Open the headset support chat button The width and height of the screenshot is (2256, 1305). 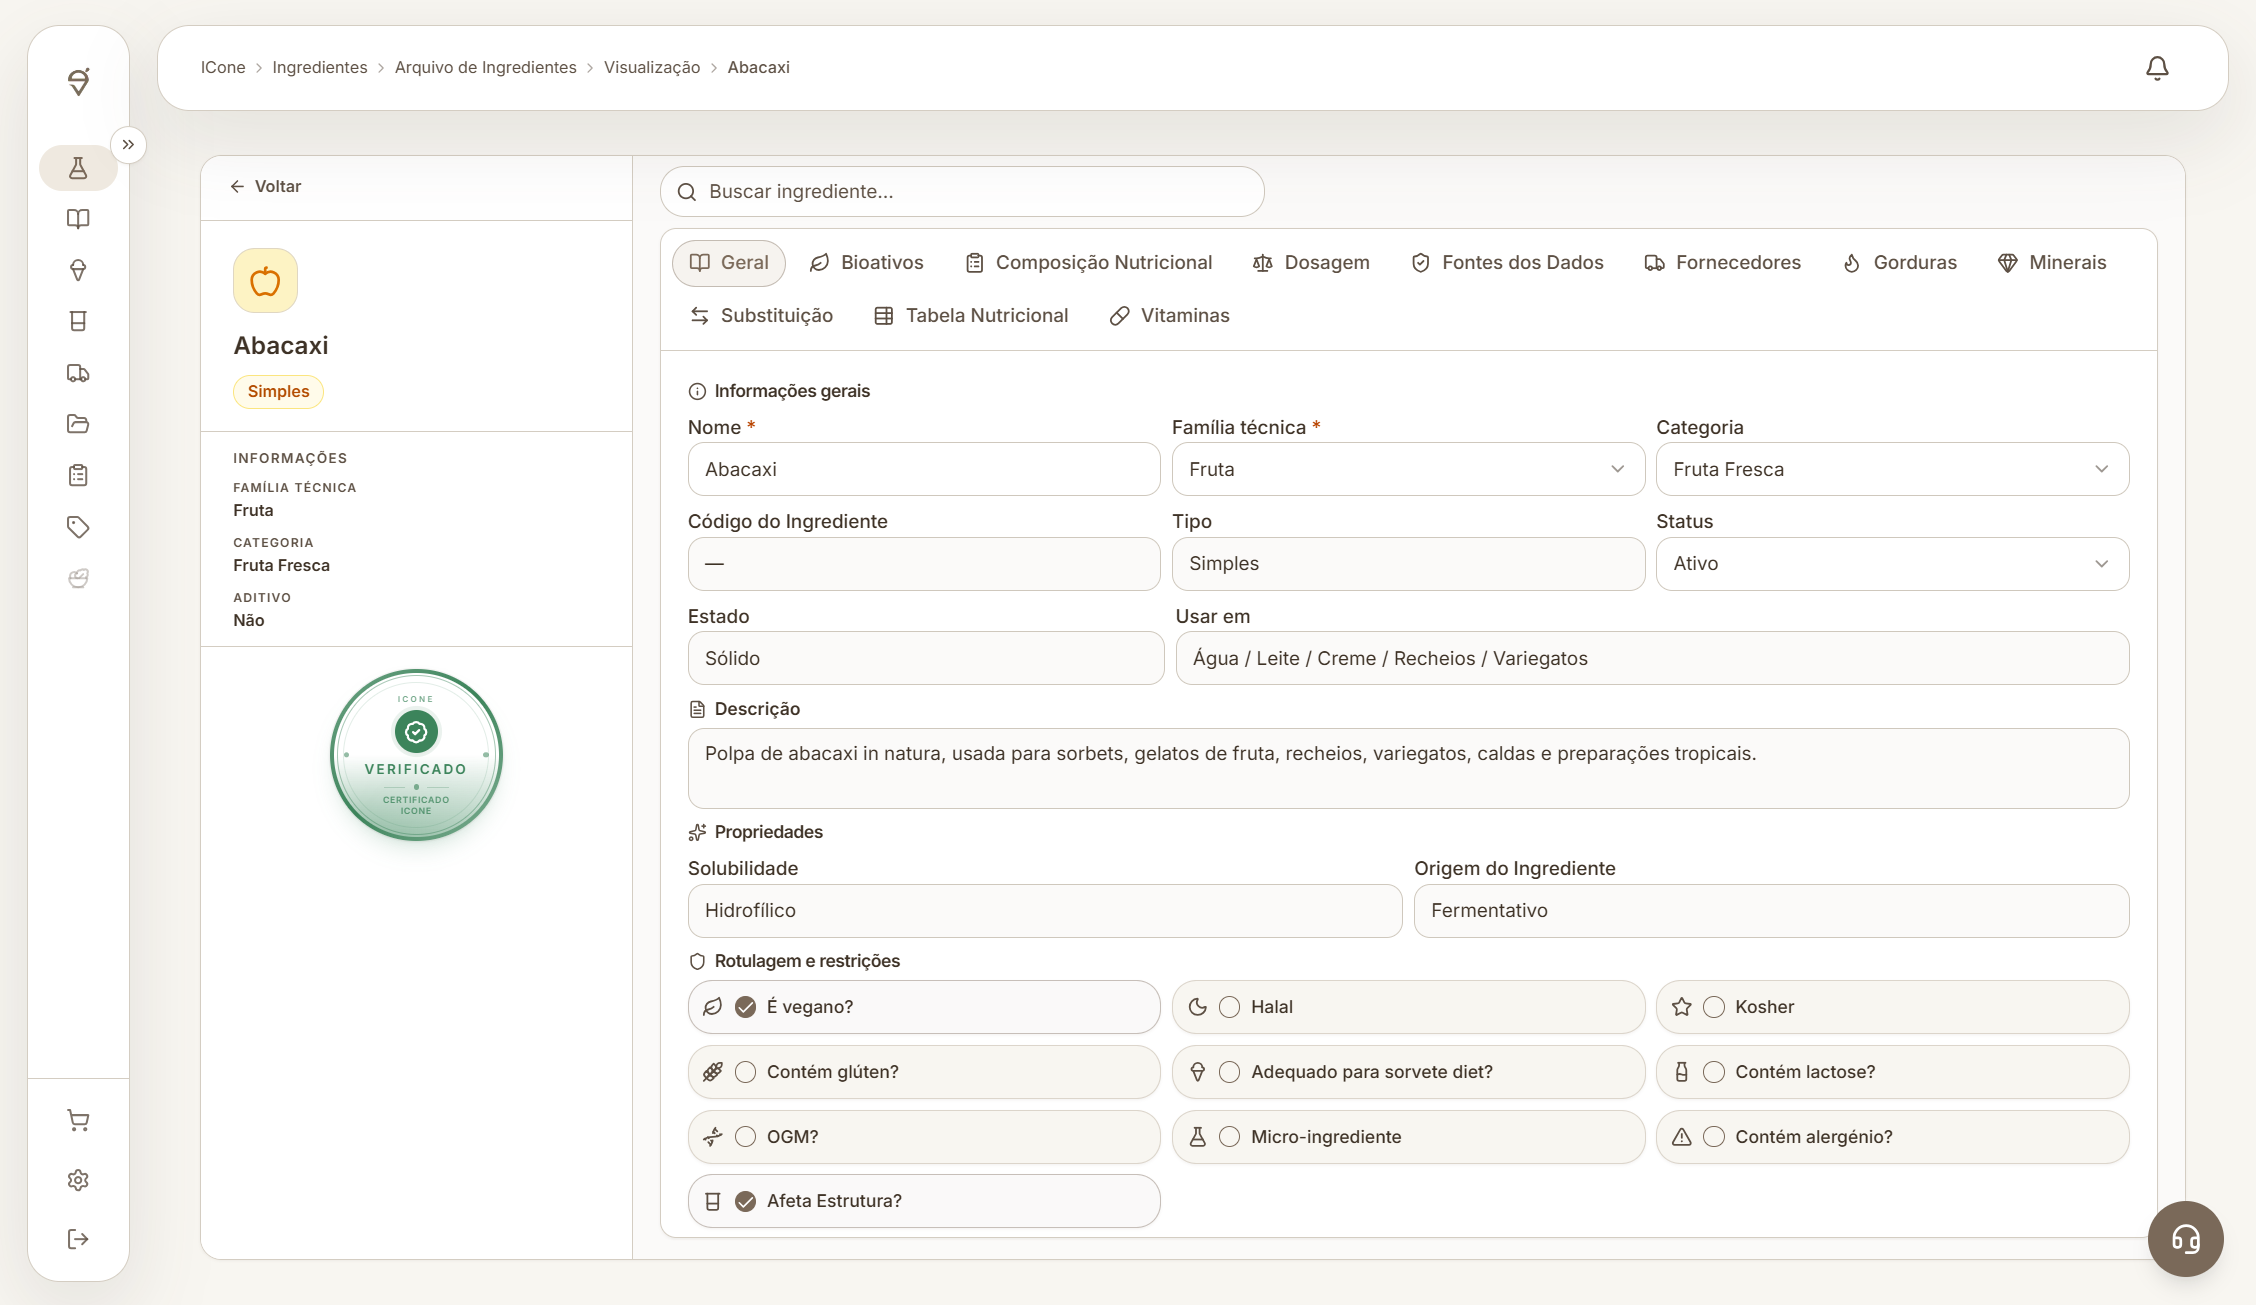[x=2185, y=1239]
